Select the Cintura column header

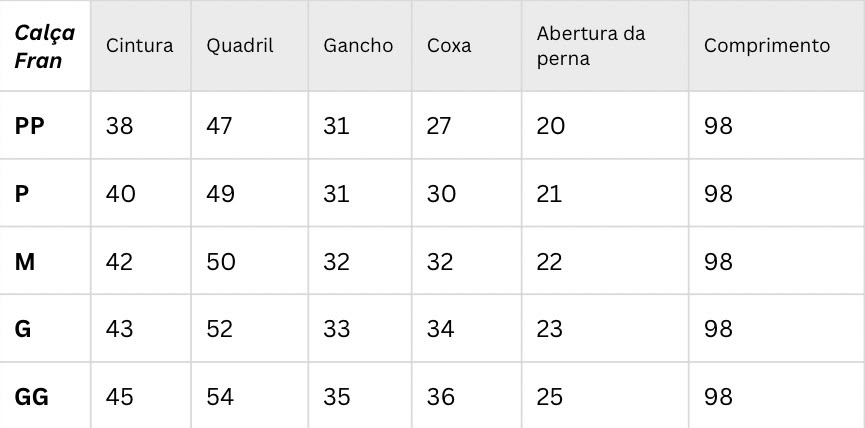[140, 46]
